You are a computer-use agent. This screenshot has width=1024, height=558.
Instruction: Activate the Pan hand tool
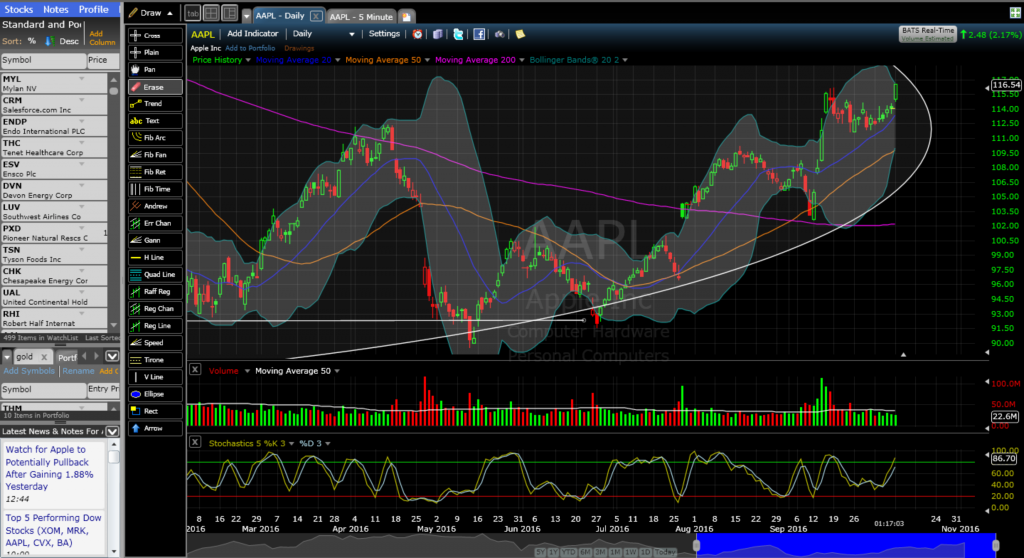point(155,69)
